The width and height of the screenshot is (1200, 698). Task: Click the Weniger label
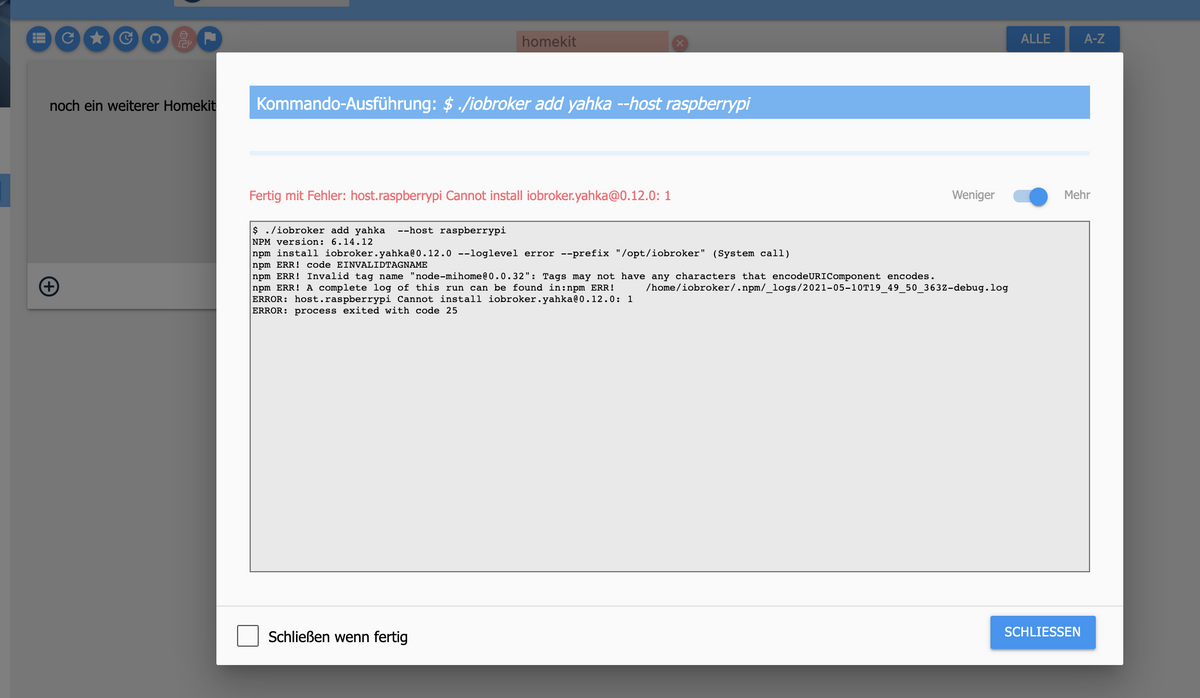click(x=973, y=196)
